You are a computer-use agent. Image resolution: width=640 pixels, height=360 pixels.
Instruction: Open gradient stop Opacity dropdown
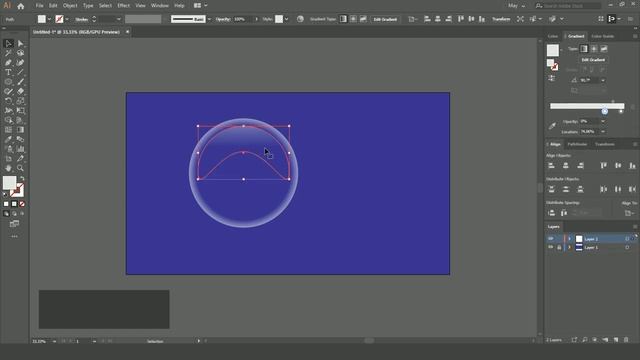(603, 121)
